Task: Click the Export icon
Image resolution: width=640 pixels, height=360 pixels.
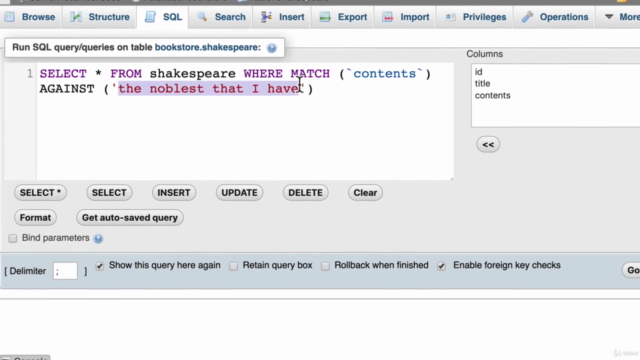Action: 325,17
